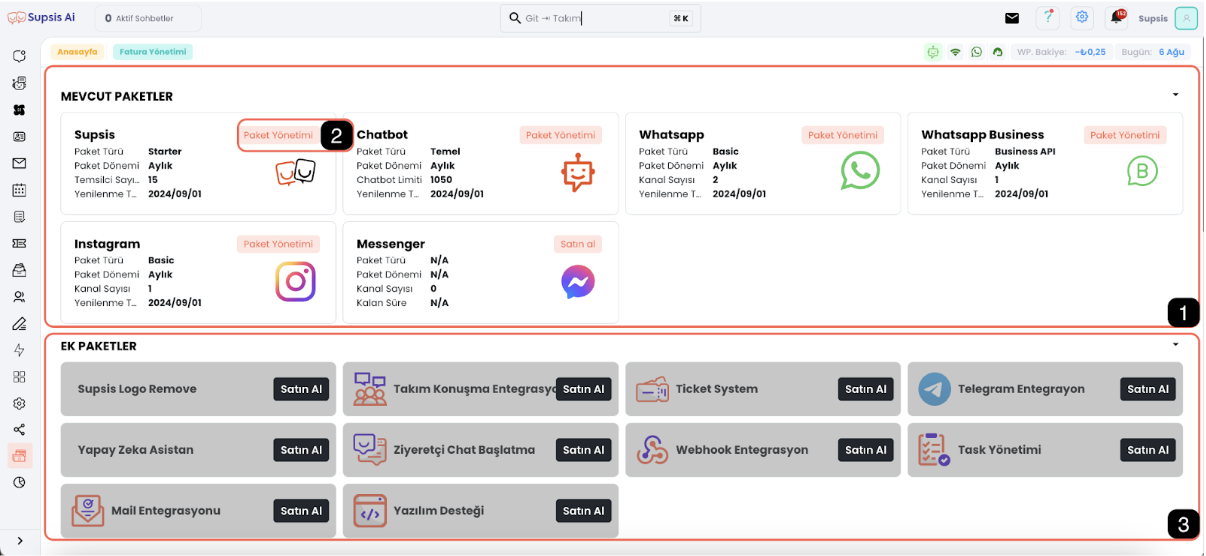Screen dimensions: 1206x556
Task: Click Satın Al for Yapay Zeka Asistan
Action: 301,450
